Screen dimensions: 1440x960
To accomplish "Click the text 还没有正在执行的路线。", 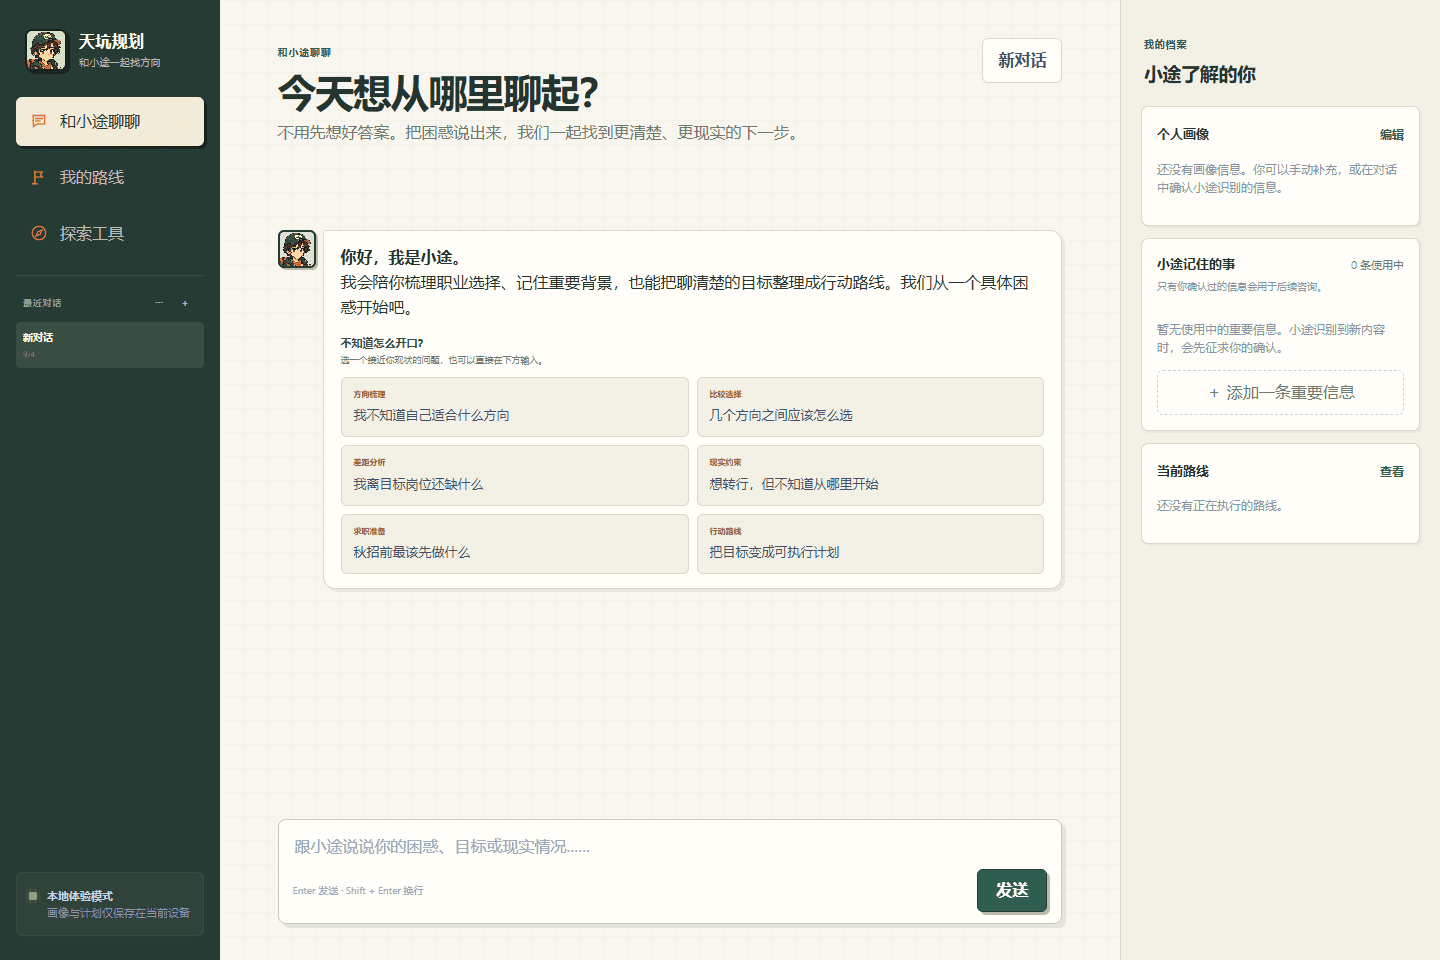I will click(x=1222, y=506).
